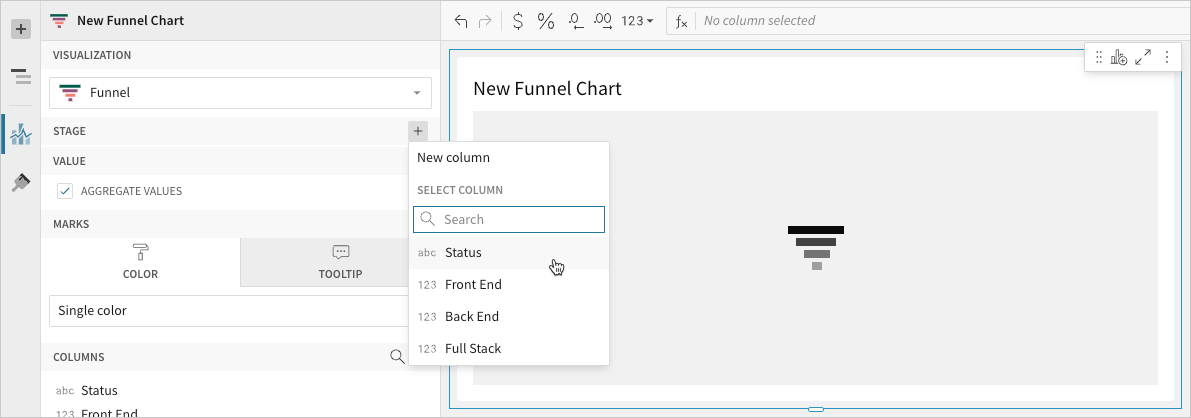Image resolution: width=1191 pixels, height=418 pixels.
Task: Click the add new element plus icon in sidebar
Action: (x=20, y=29)
